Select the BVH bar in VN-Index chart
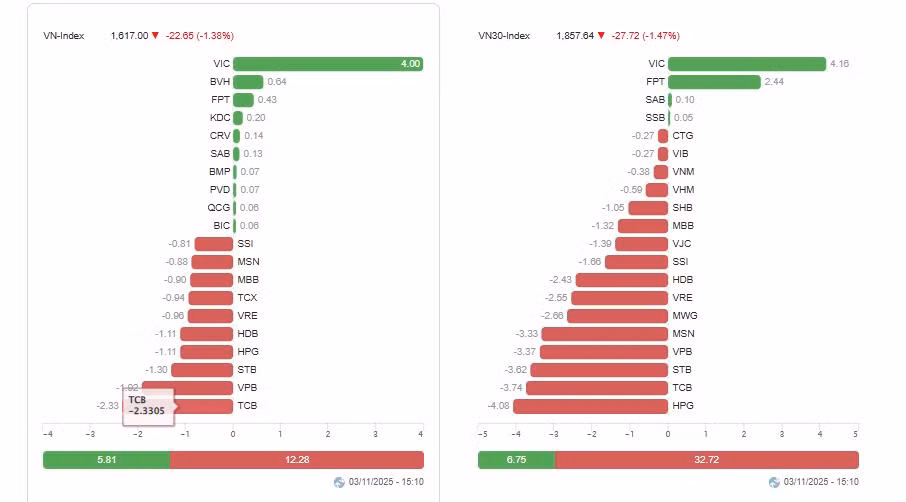 coord(248,82)
